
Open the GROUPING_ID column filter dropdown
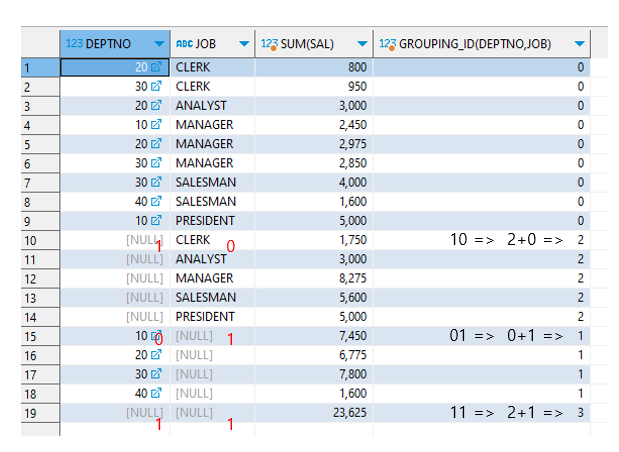click(579, 44)
